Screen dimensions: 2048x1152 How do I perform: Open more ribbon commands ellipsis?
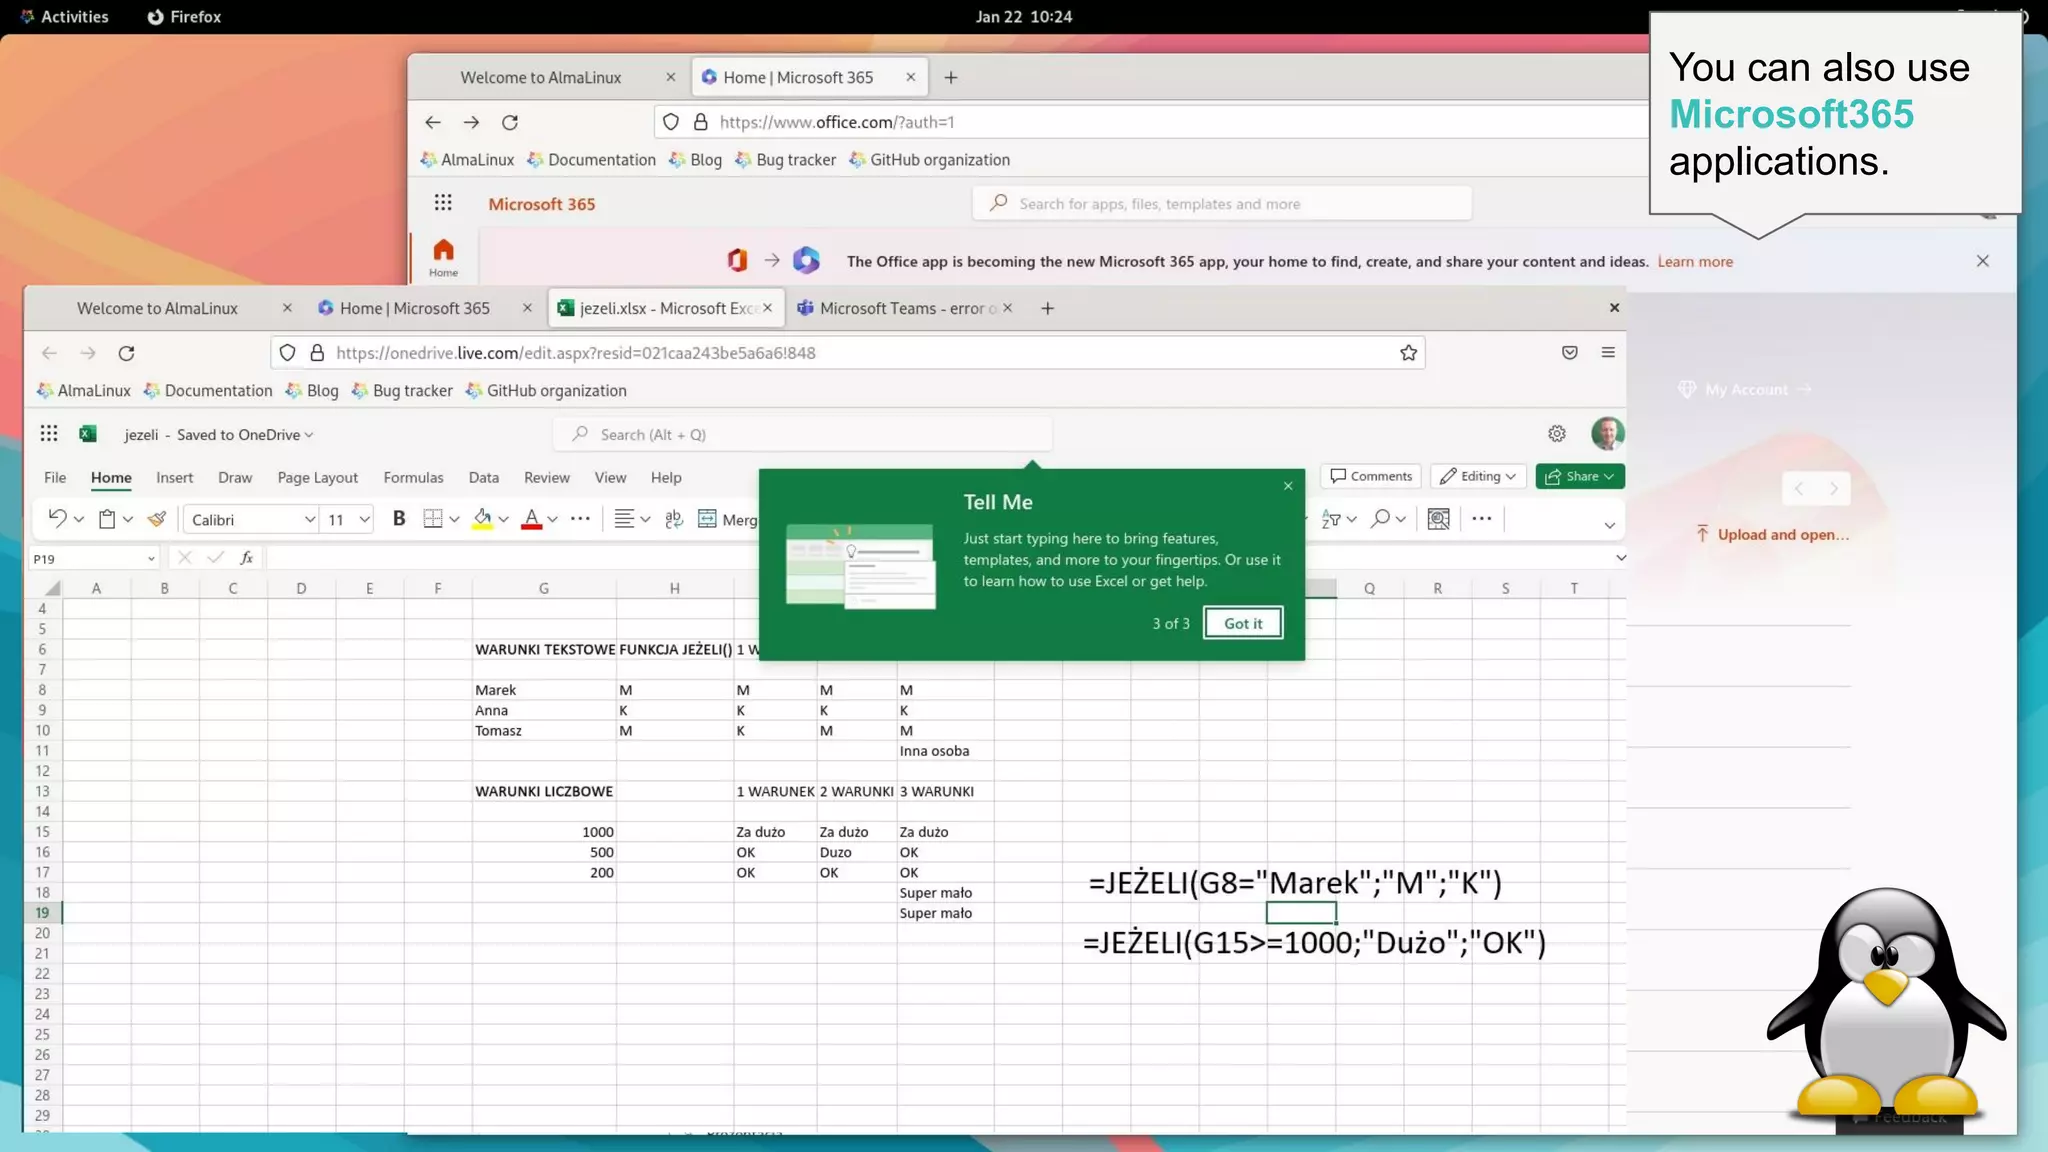point(1482,519)
